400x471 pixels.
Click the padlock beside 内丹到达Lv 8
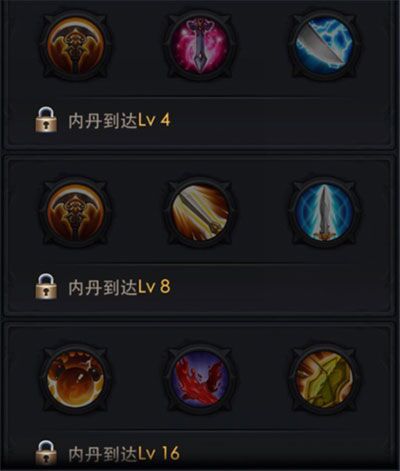46,287
